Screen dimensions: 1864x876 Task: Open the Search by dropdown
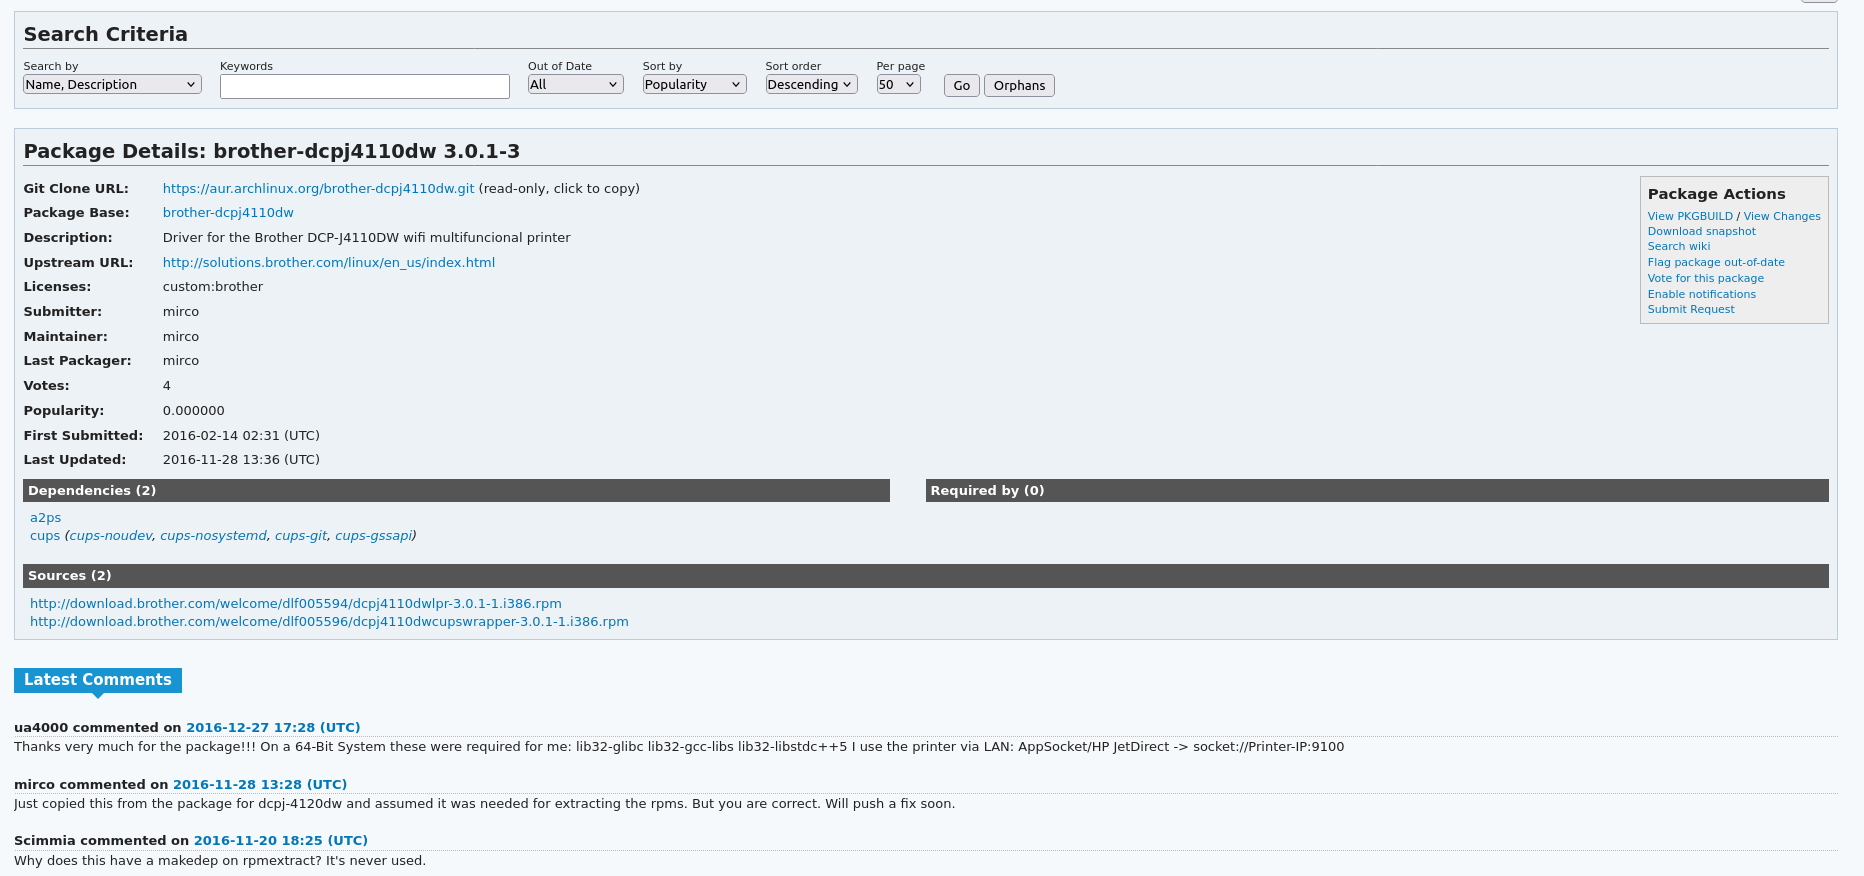pyautogui.click(x=112, y=85)
